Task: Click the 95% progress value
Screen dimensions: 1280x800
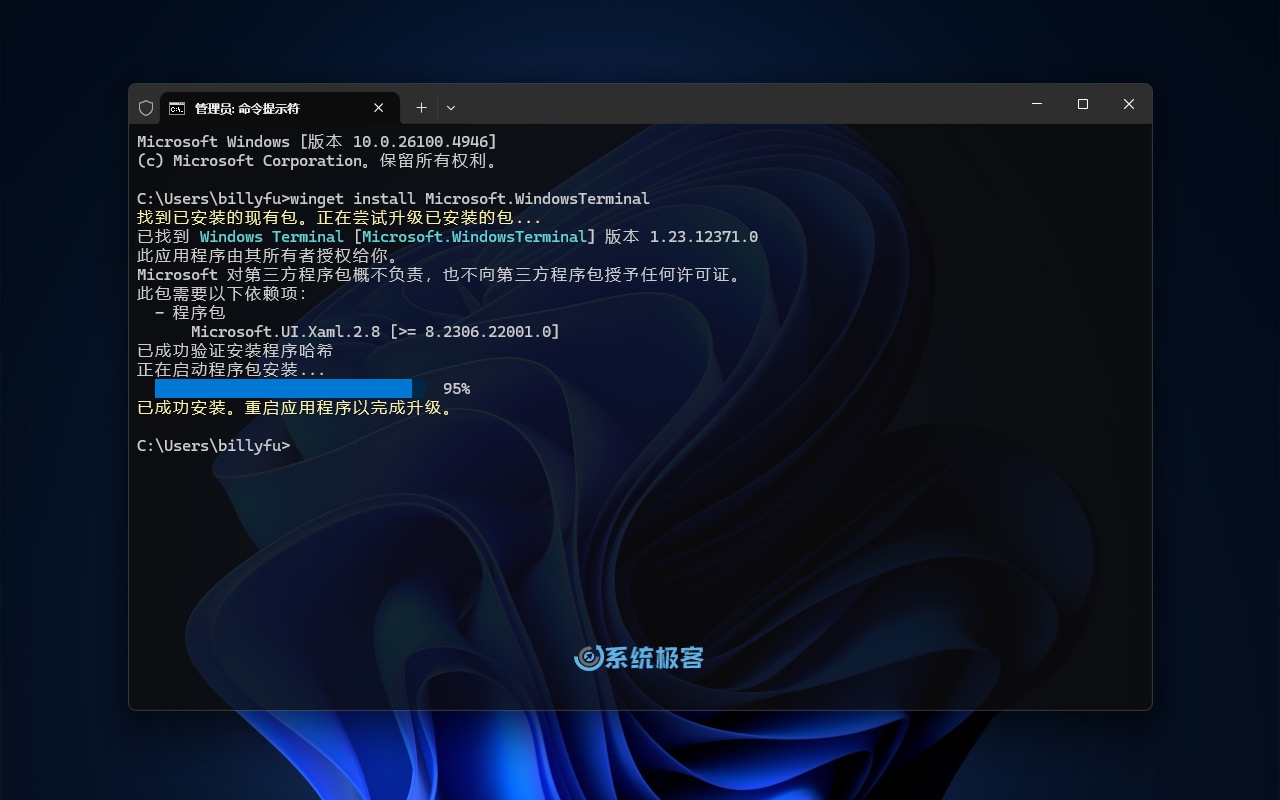Action: tap(456, 388)
